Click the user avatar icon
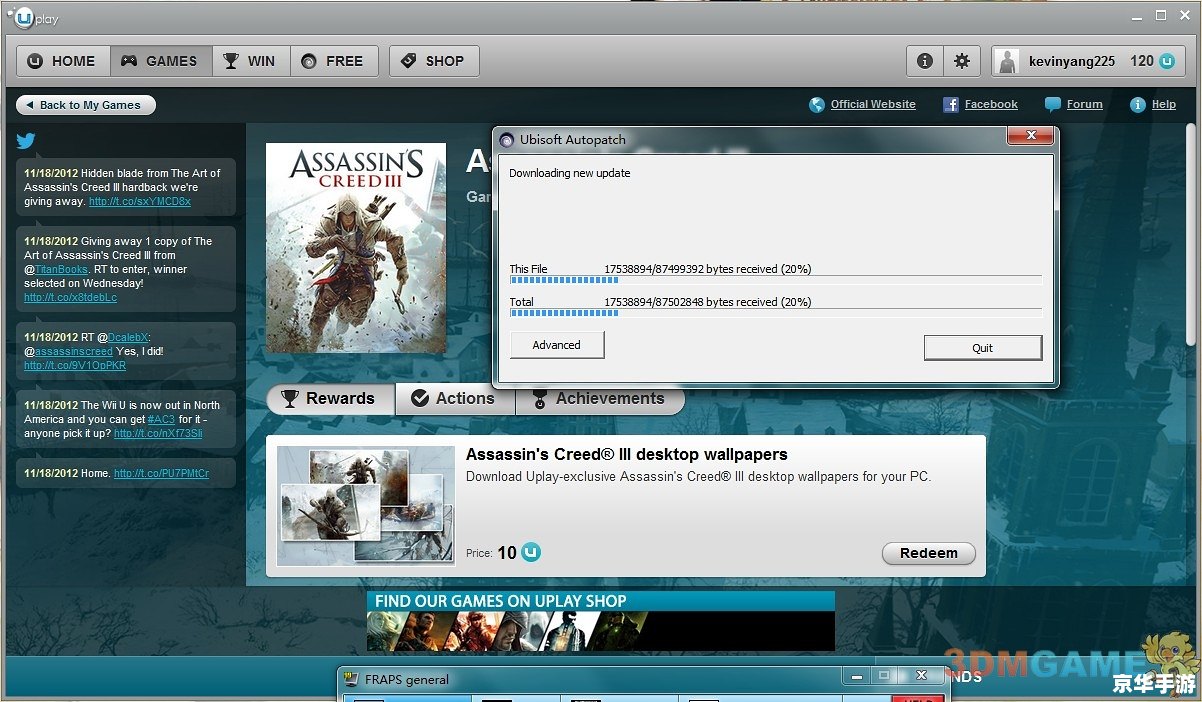 1008,61
